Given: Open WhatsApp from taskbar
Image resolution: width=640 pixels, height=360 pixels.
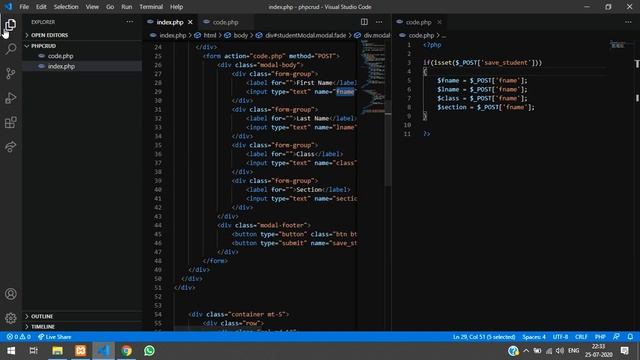Looking at the screenshot, I should (149, 351).
